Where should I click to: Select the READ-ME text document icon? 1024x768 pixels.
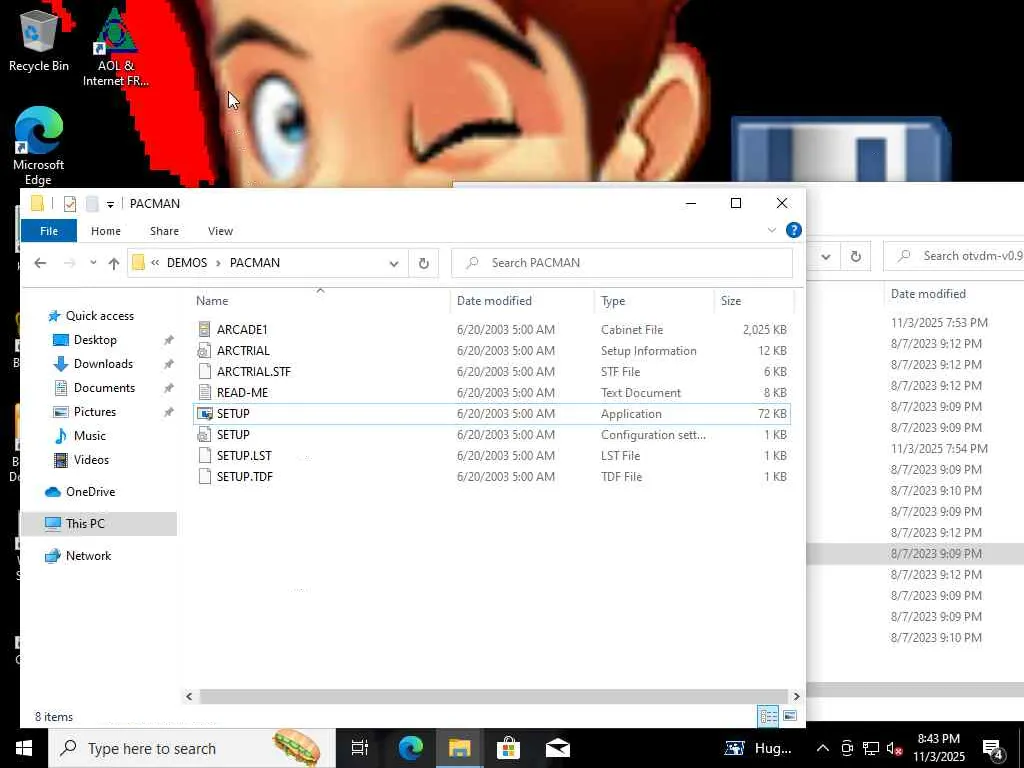click(x=204, y=392)
